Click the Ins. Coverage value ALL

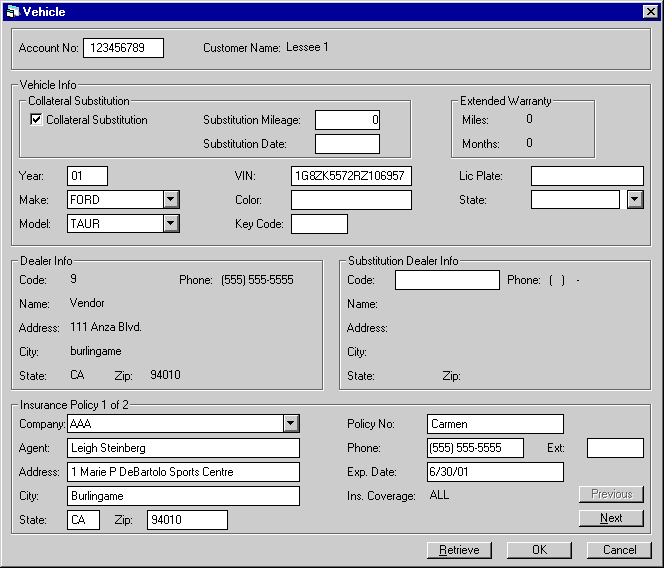pos(439,495)
